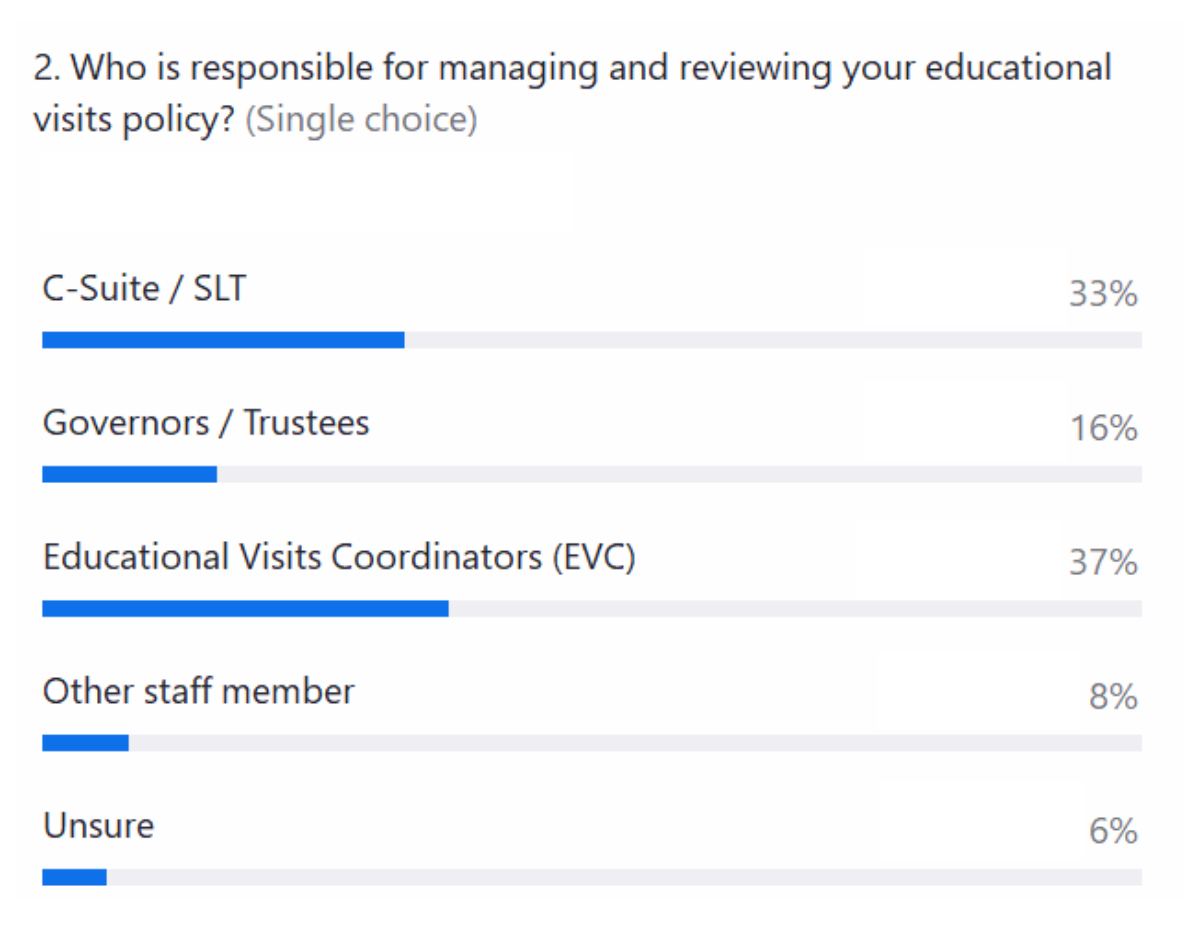
Task: Click the blue filled portion of EVC bar
Action: click(x=245, y=608)
